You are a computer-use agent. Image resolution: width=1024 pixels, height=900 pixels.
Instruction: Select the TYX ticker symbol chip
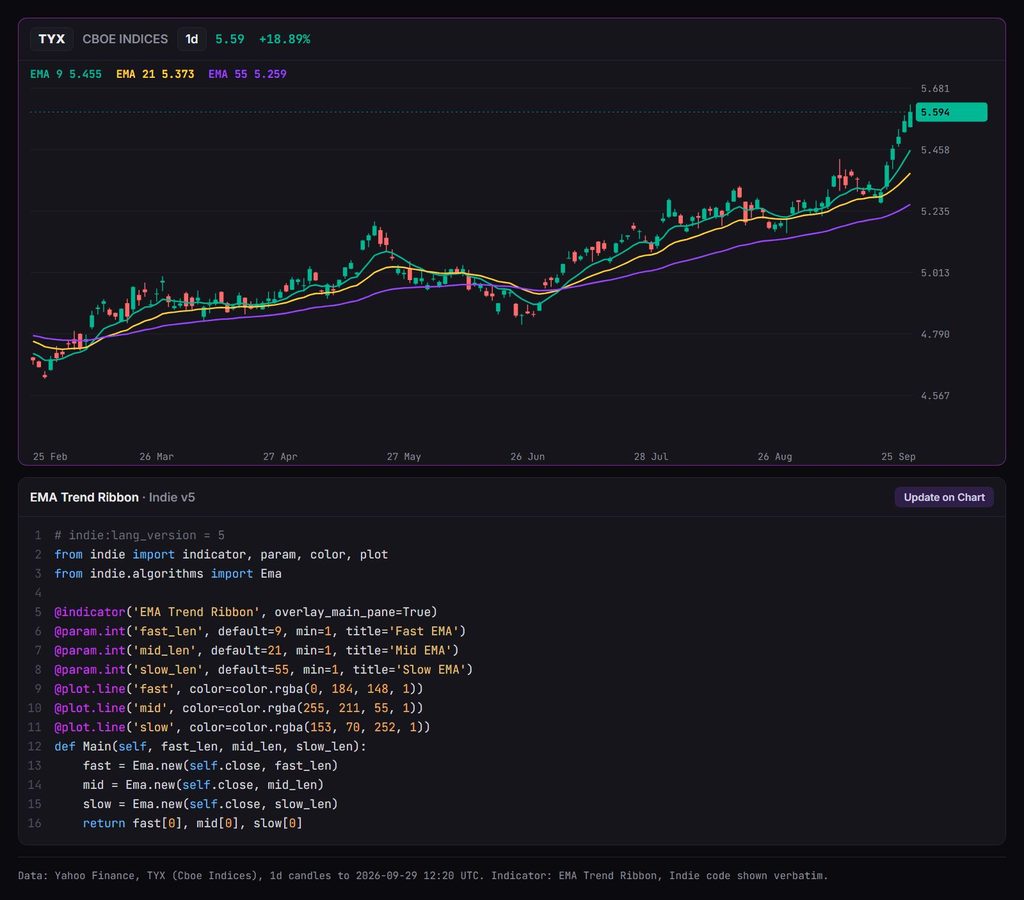pyautogui.click(x=52, y=39)
